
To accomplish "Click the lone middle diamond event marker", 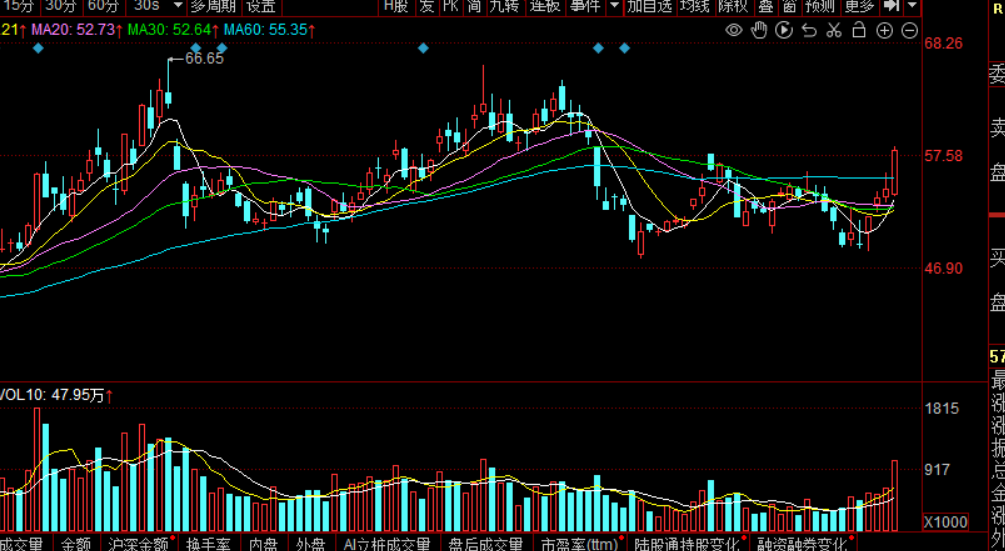I will click(423, 48).
